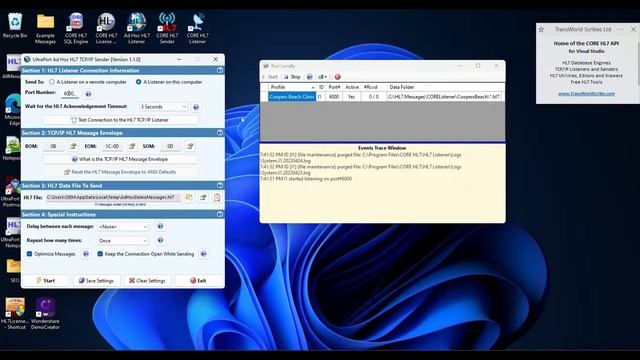
Task: Click the red exit icon in listener toolbar
Action: pyautogui.click(x=338, y=77)
